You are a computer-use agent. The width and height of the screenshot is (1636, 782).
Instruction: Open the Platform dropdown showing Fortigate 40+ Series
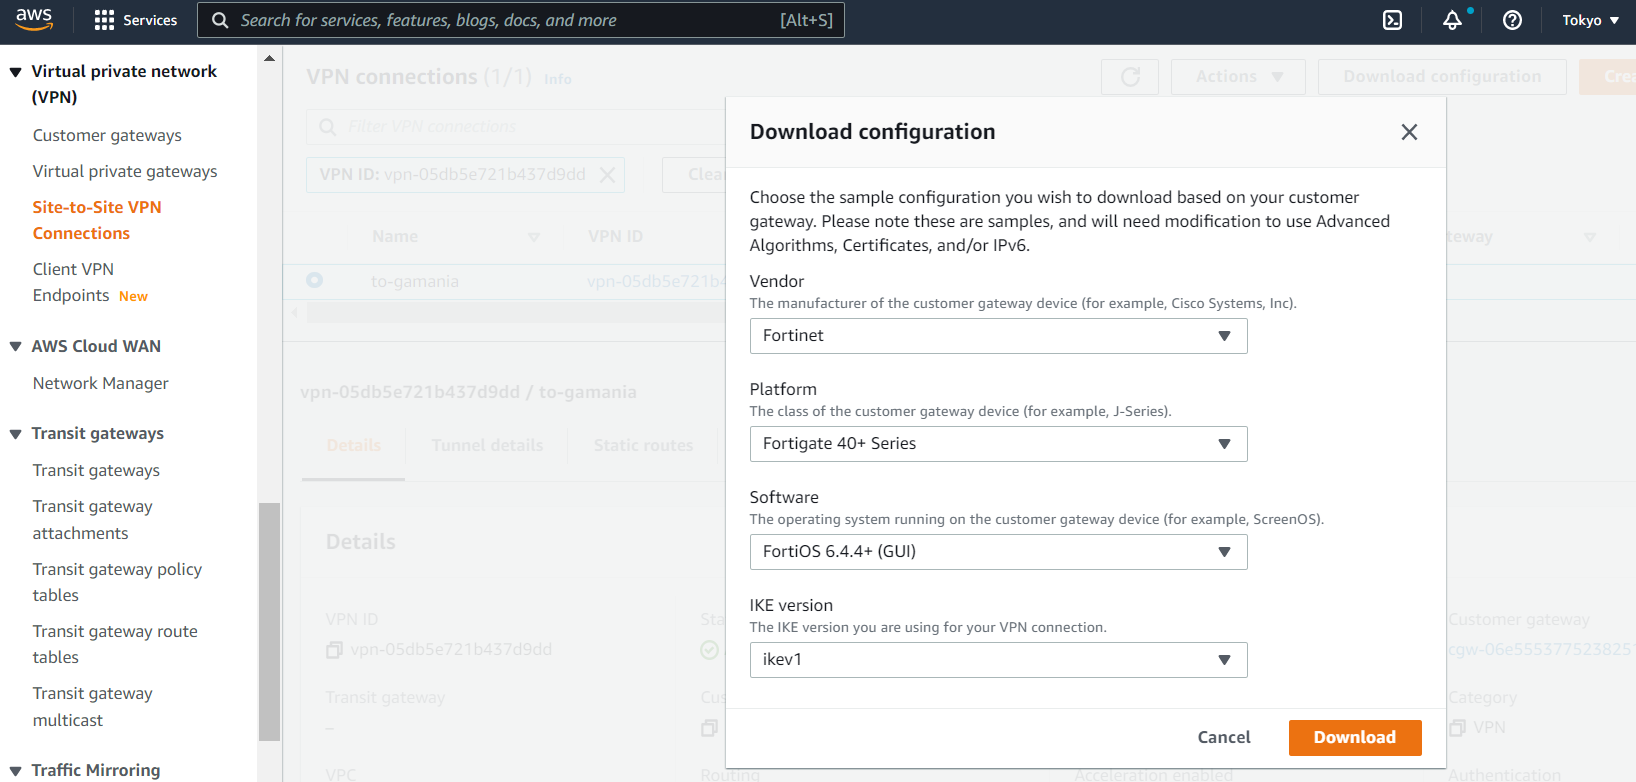click(998, 444)
